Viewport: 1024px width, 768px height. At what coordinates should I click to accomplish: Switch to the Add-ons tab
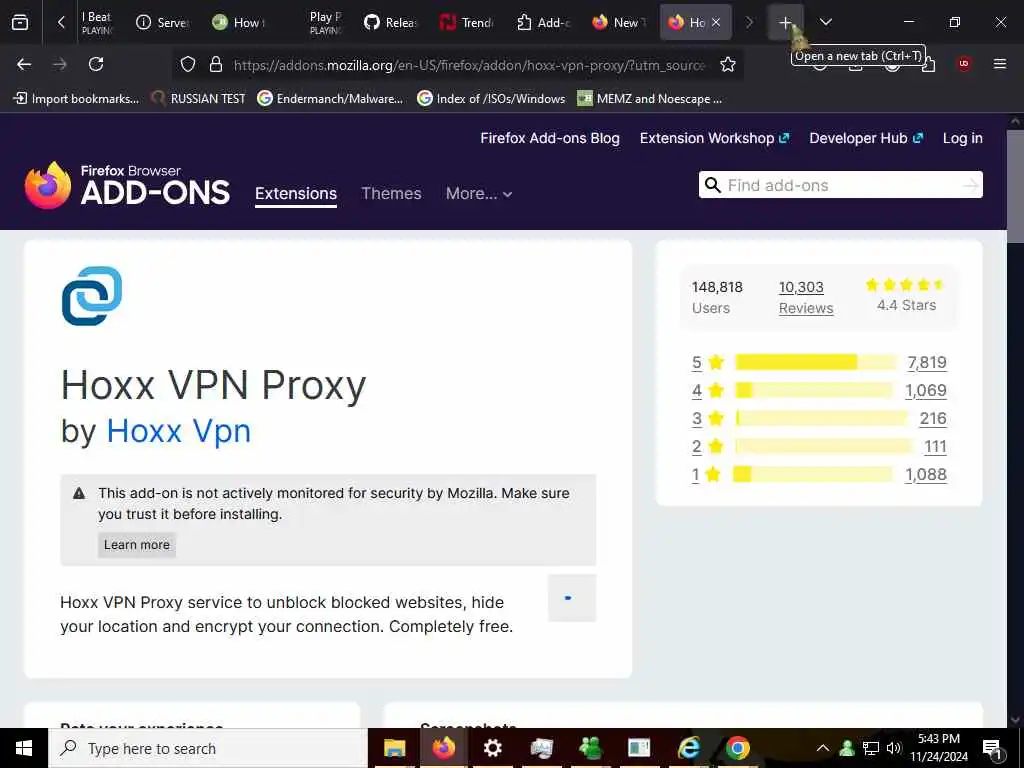[543, 22]
